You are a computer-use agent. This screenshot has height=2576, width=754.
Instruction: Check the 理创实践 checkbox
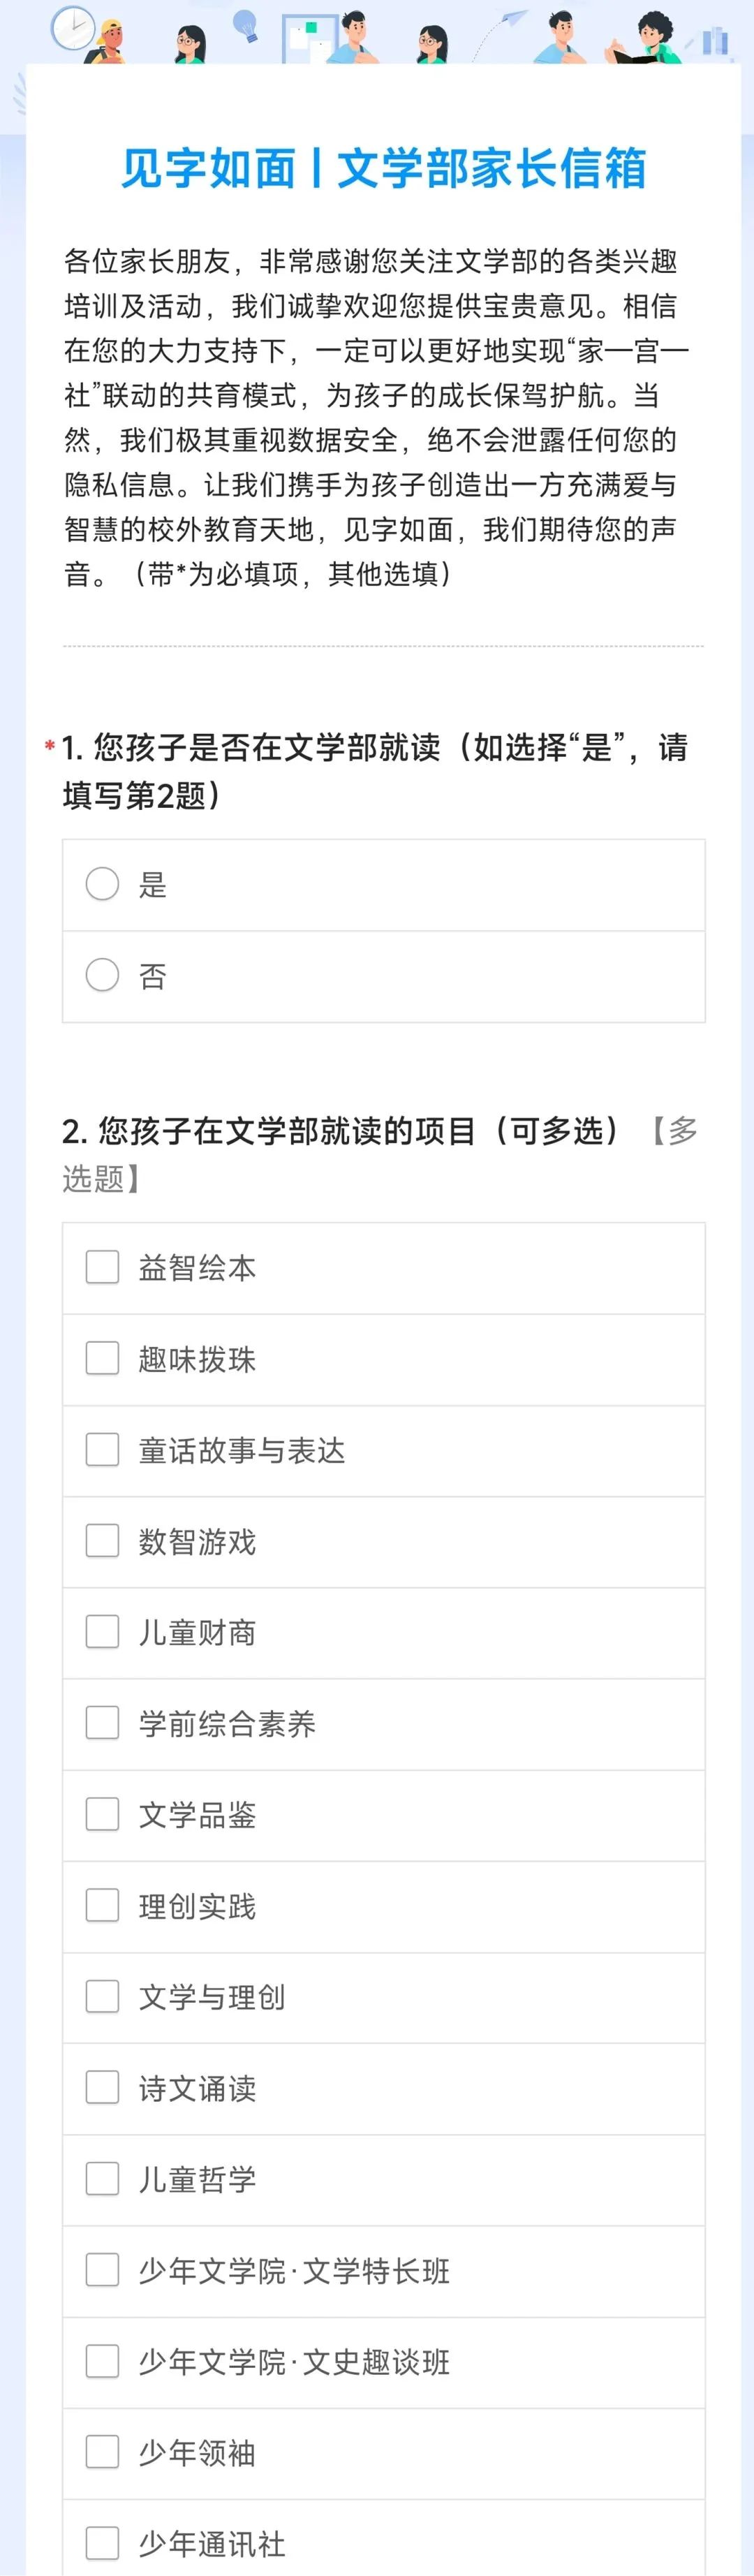point(102,1905)
